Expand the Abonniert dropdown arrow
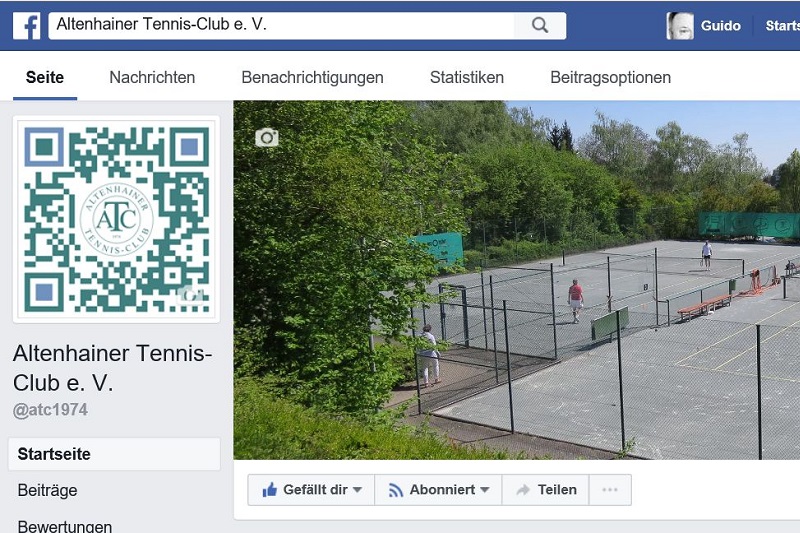The height and width of the screenshot is (533, 800). coord(485,490)
